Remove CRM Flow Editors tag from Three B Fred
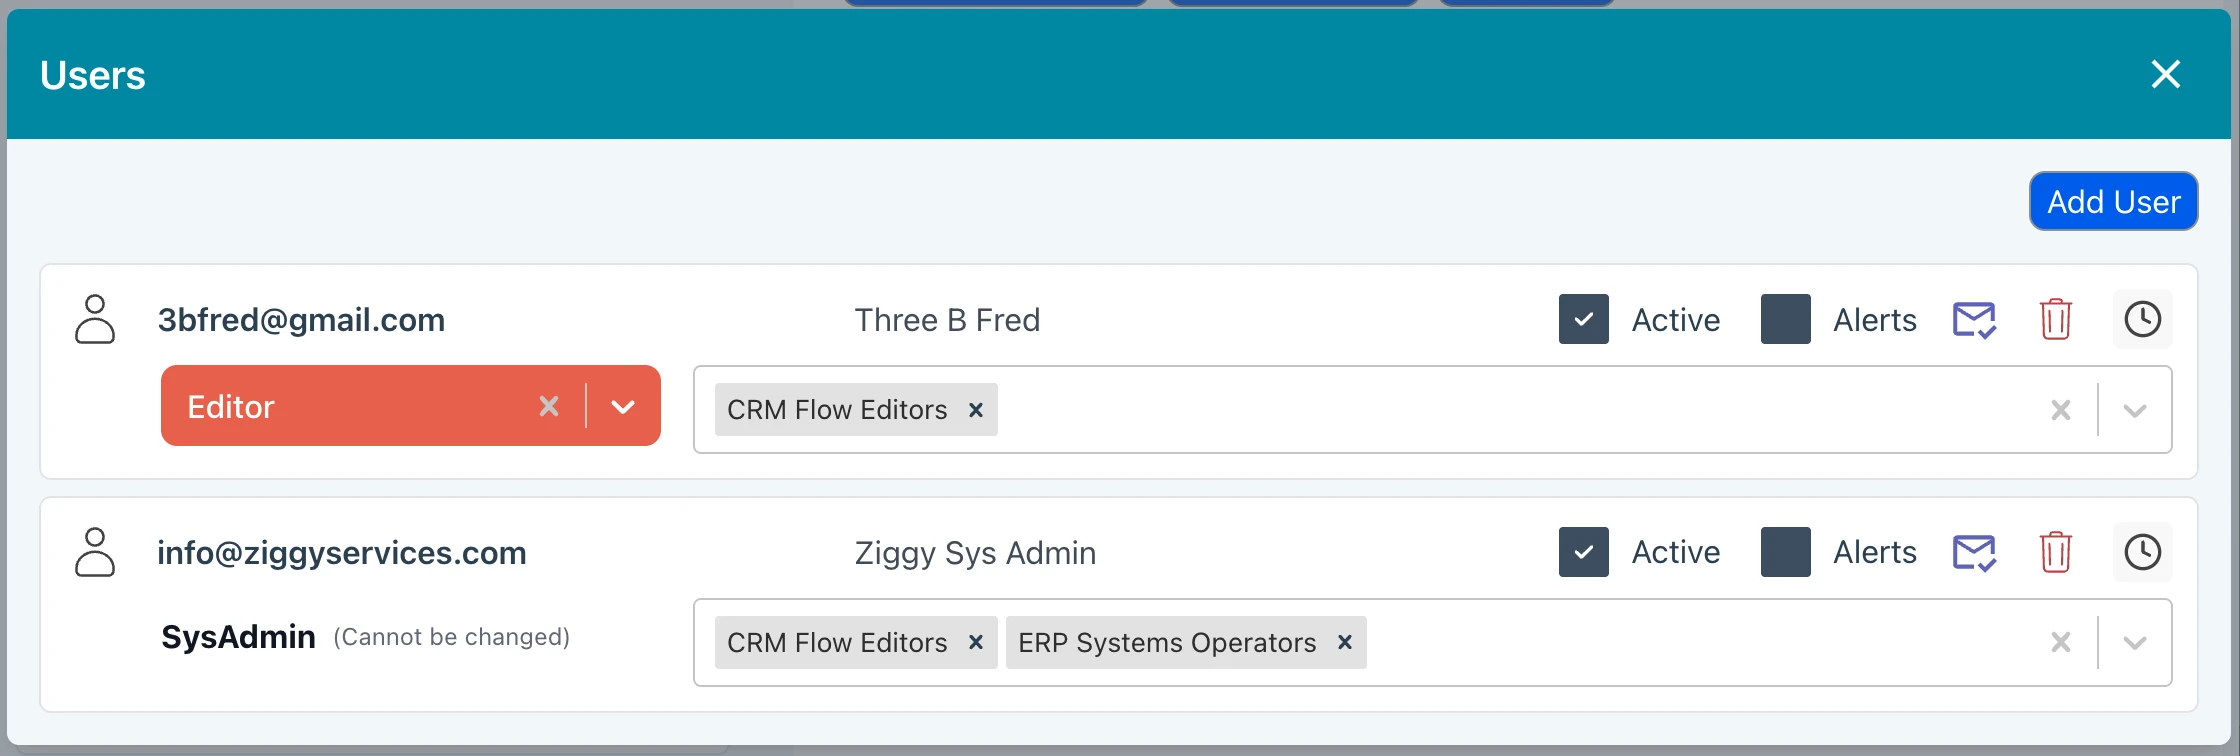The image size is (2240, 756). pos(976,410)
